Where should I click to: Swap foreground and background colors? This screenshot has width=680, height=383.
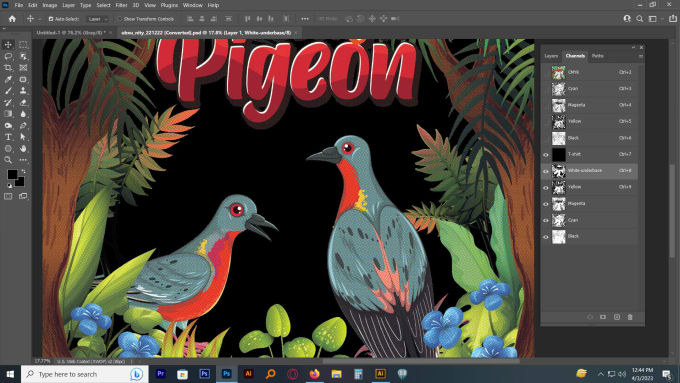(x=23, y=172)
